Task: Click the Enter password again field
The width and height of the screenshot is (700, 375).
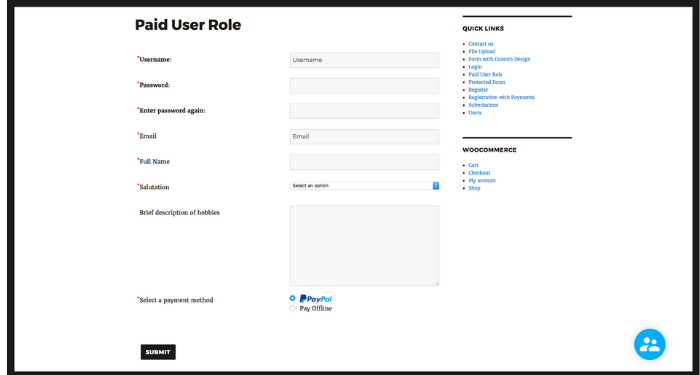Action: 364,111
